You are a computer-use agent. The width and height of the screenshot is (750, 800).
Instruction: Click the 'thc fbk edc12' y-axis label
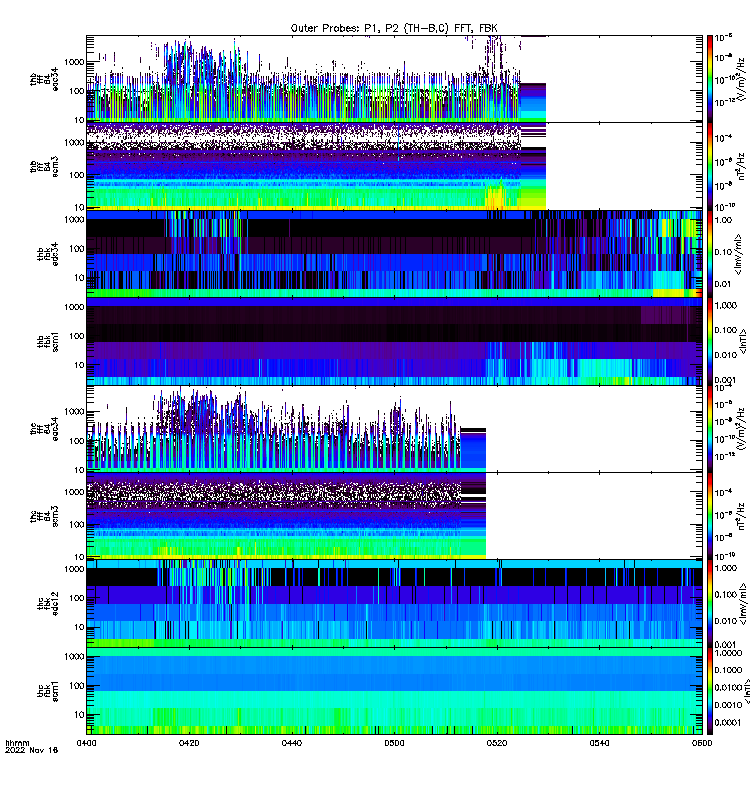(48, 604)
